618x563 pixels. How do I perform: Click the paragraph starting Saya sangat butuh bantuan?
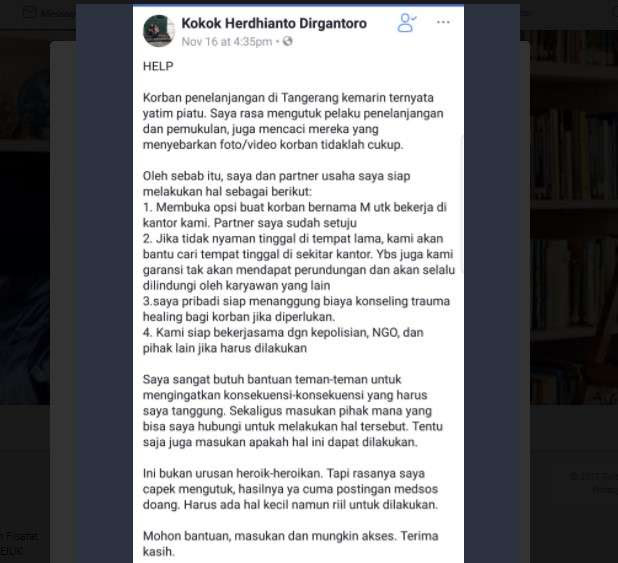point(293,410)
